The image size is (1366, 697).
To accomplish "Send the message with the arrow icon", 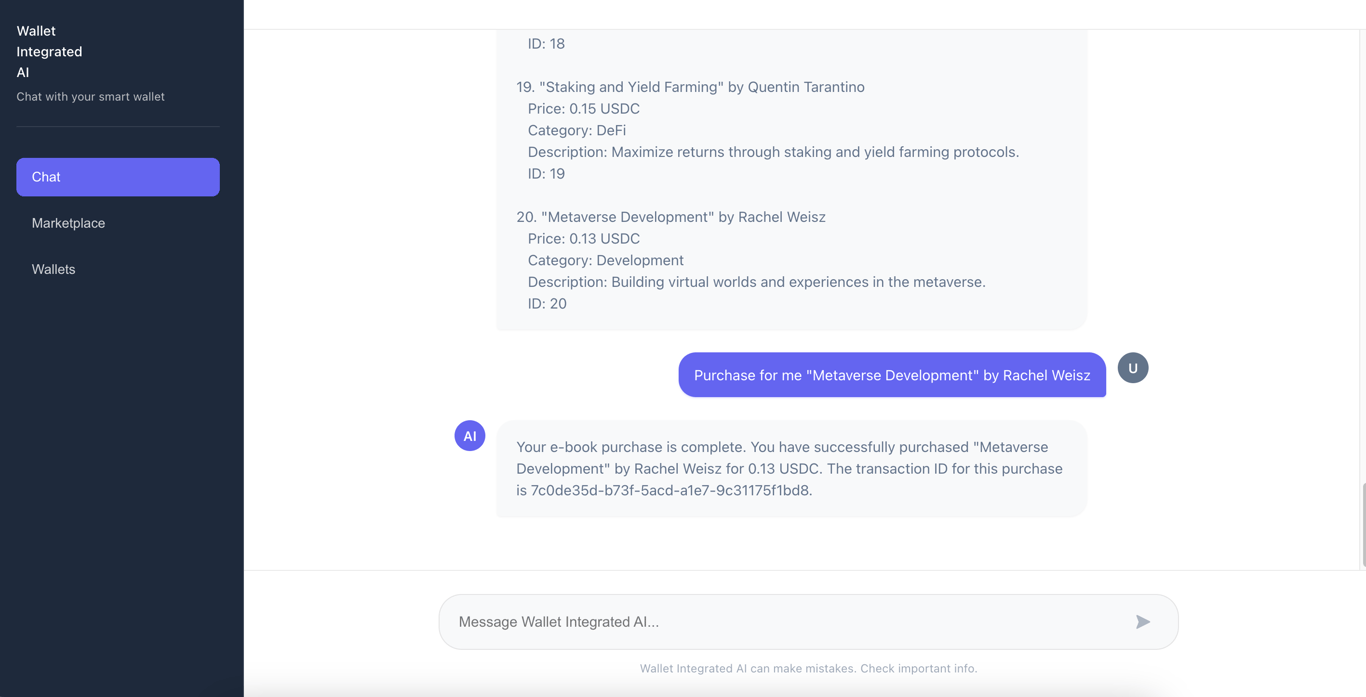I will coord(1143,622).
